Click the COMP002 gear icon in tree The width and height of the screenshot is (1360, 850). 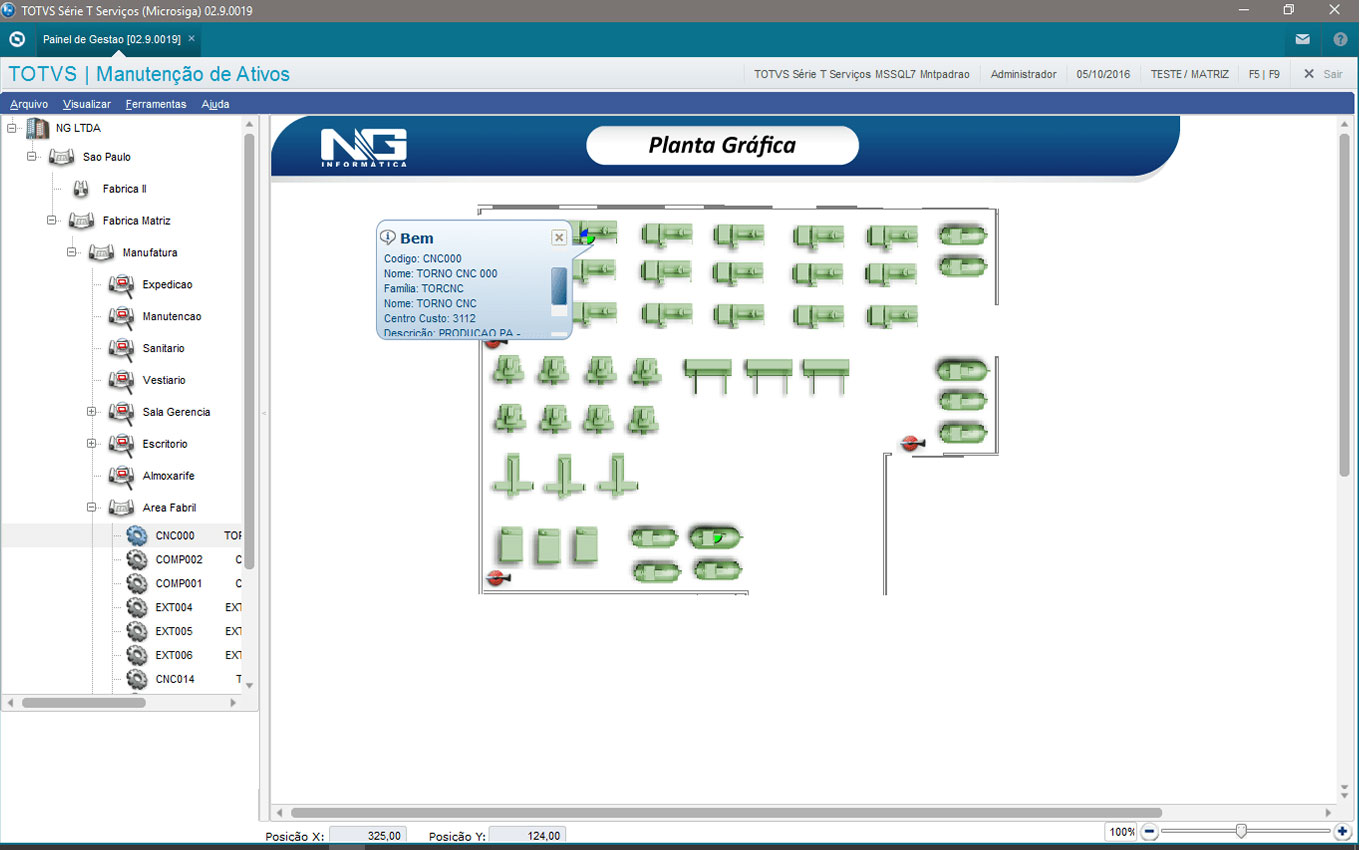(137, 560)
